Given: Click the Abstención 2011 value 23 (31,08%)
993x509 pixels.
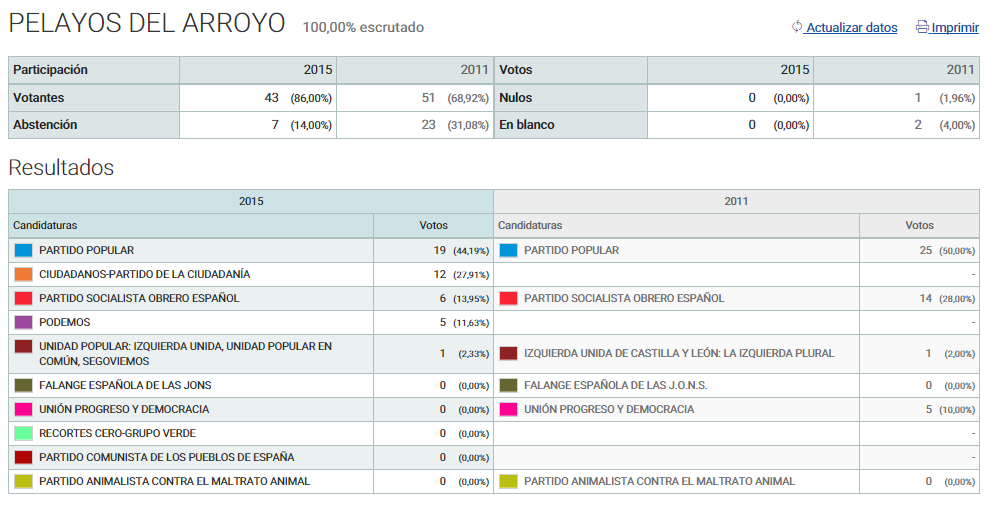Looking at the screenshot, I should [455, 125].
